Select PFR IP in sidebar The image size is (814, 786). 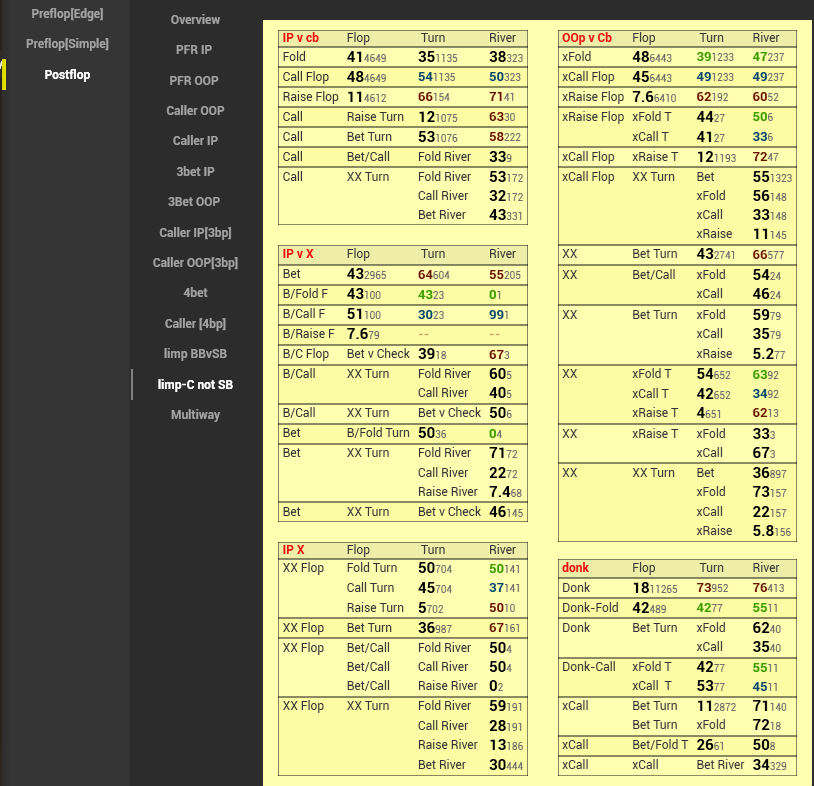click(x=195, y=50)
